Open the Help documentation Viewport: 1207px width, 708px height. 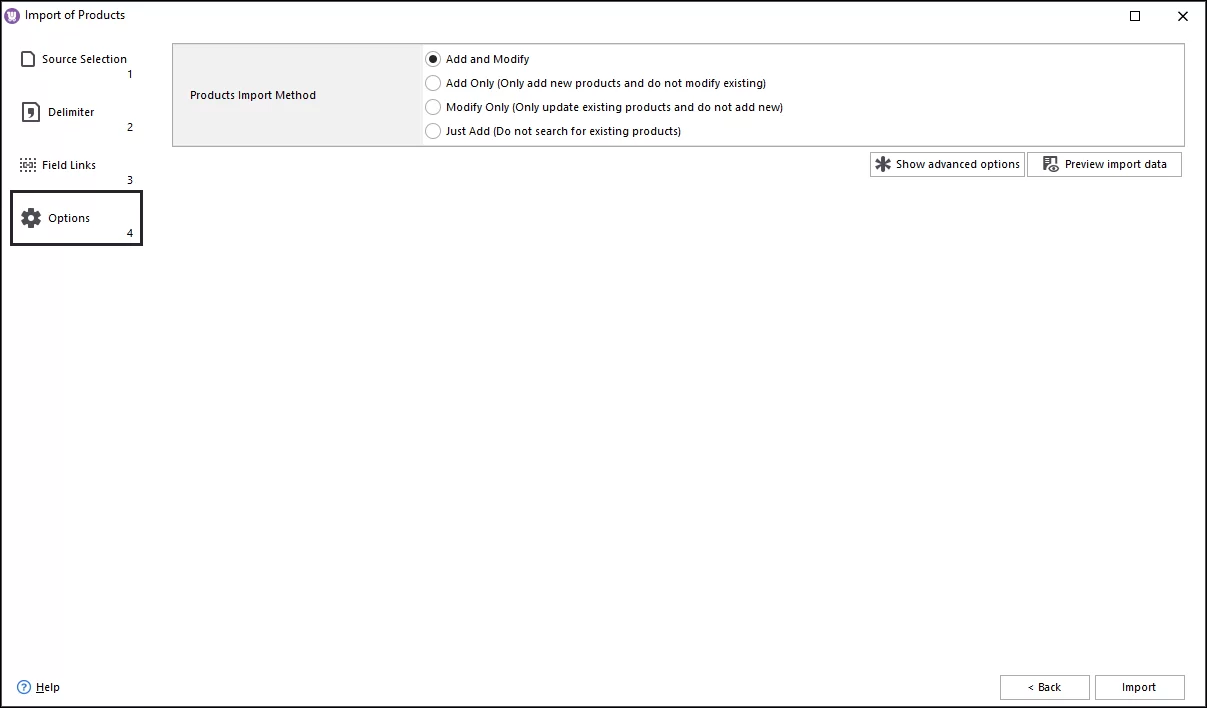pyautogui.click(x=45, y=687)
